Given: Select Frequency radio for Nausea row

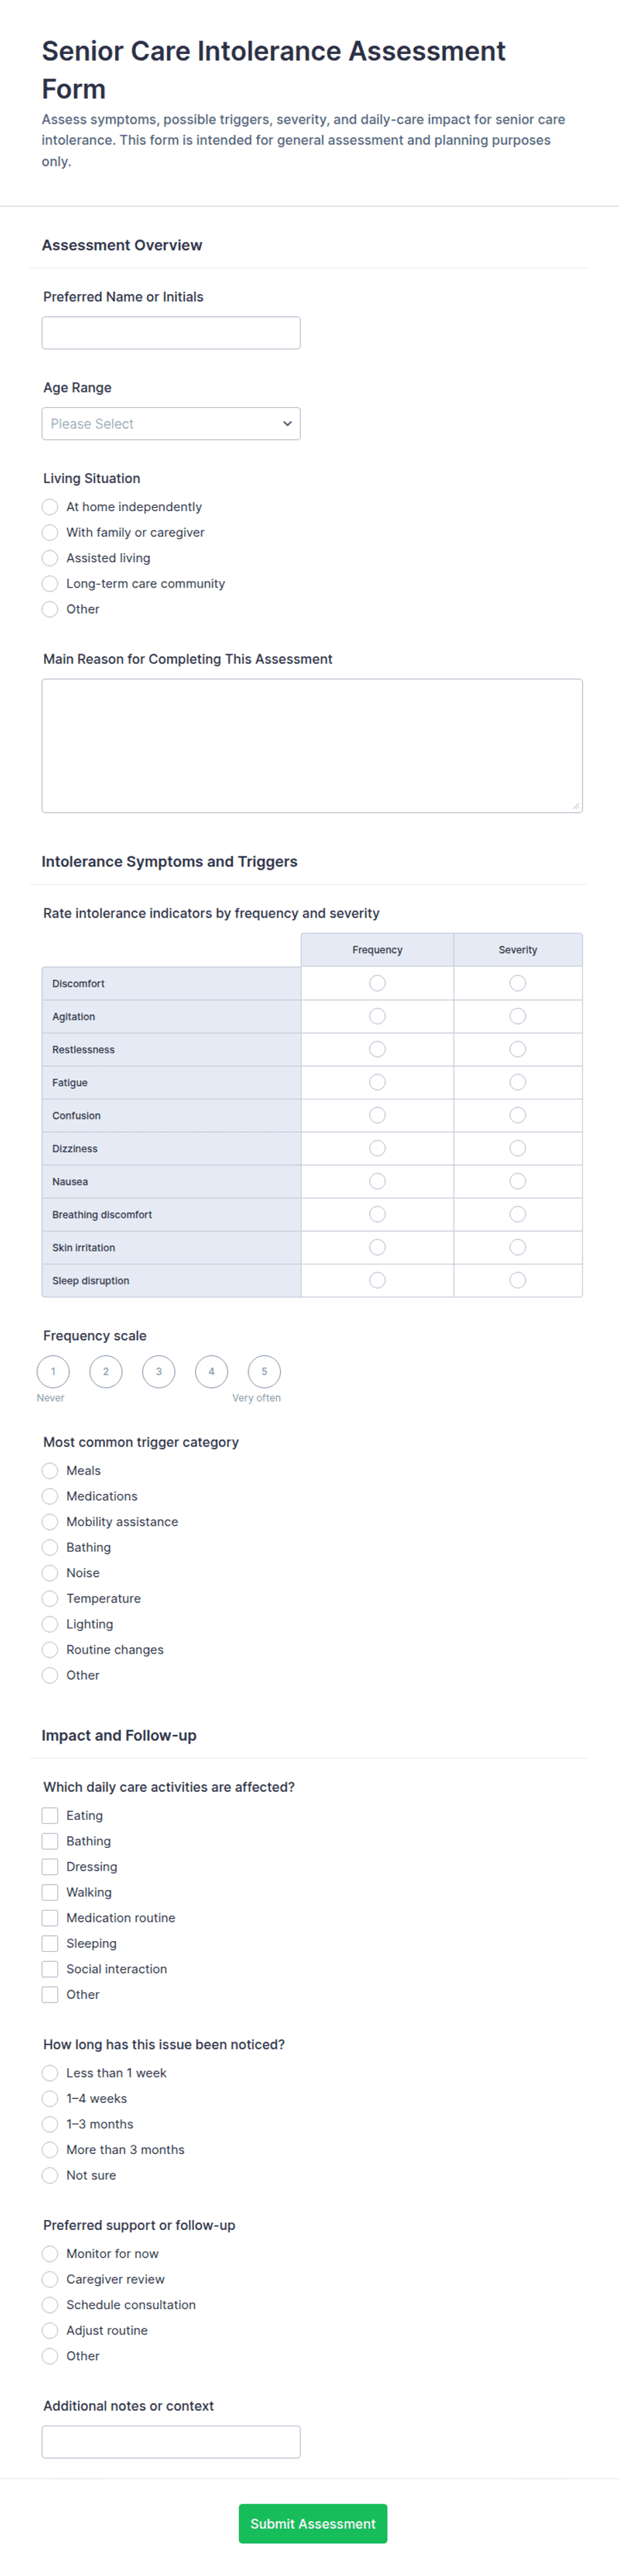Looking at the screenshot, I should point(377,1182).
